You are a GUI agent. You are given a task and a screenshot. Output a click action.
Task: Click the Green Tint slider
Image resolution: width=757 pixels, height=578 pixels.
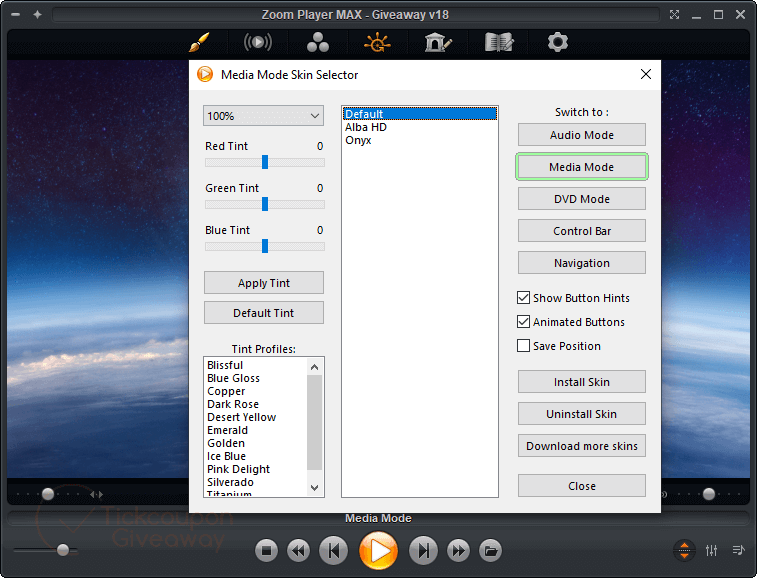[265, 204]
